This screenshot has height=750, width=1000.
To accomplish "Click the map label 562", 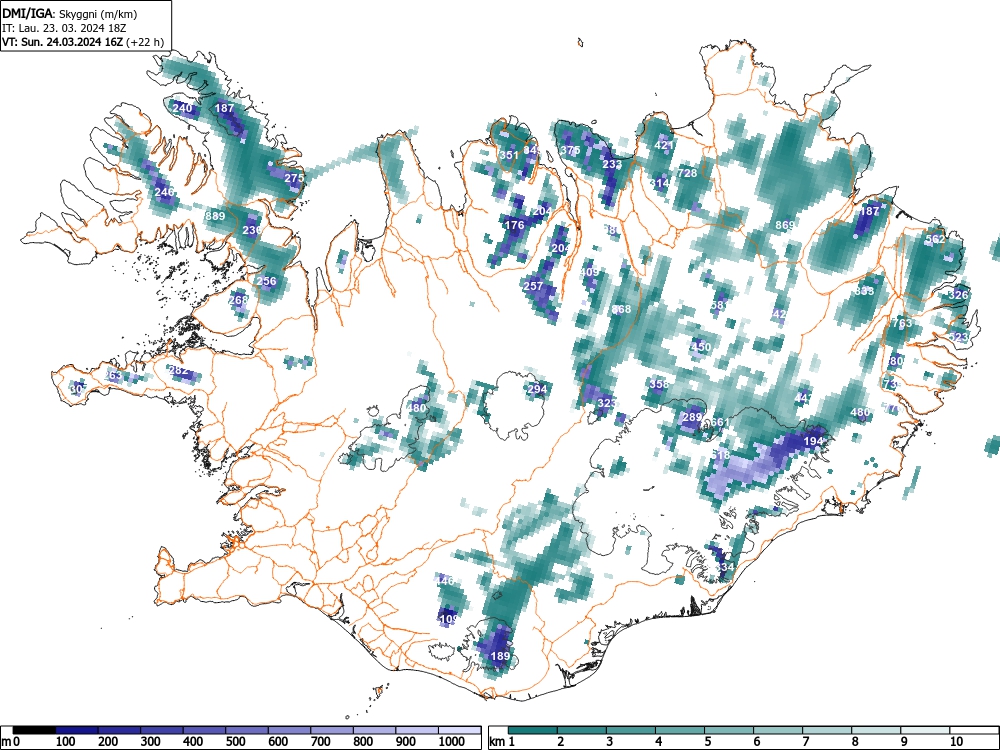I will [935, 239].
